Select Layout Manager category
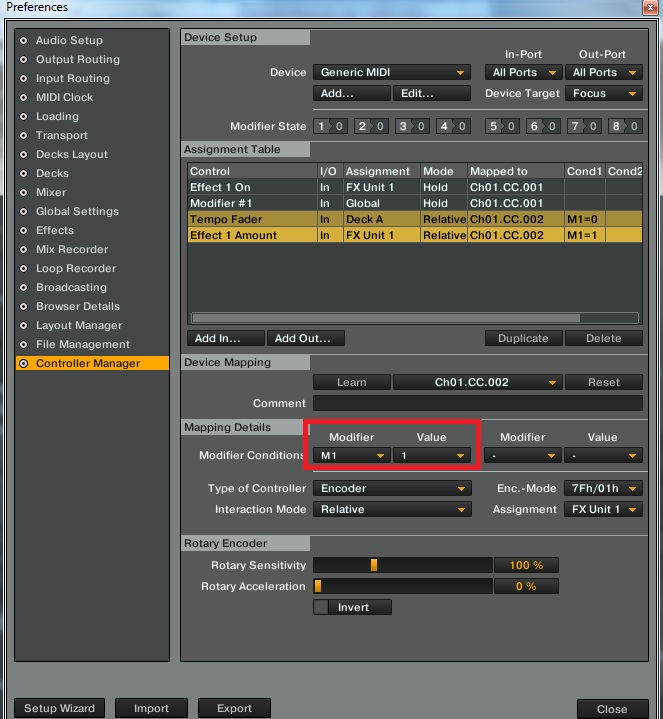 pyautogui.click(x=79, y=326)
